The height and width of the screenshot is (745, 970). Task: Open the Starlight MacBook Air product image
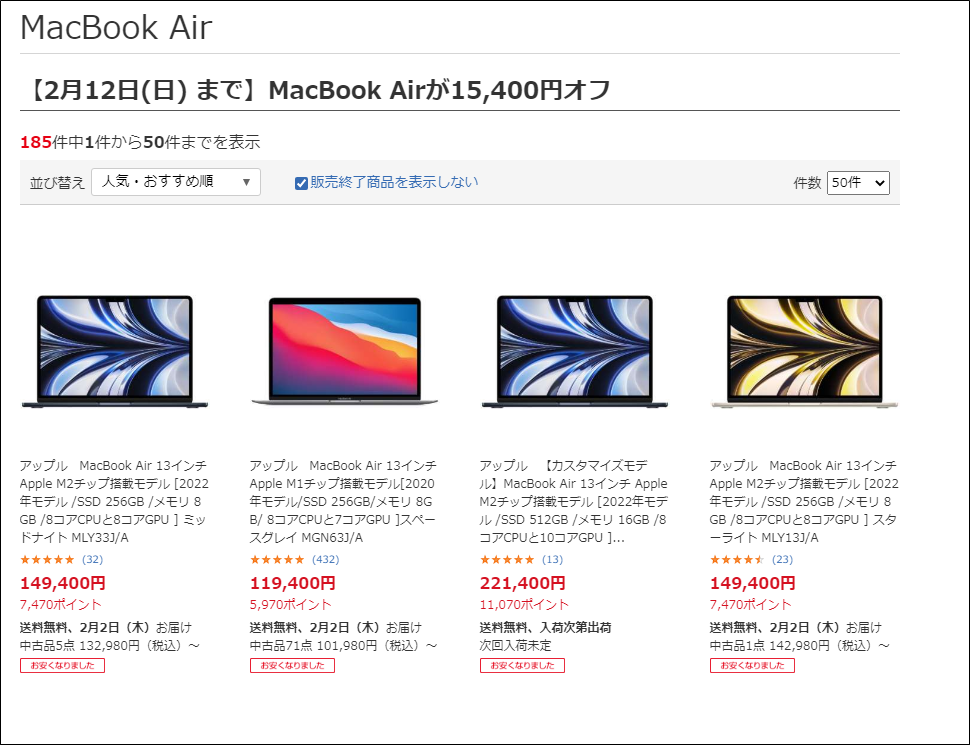tap(805, 351)
